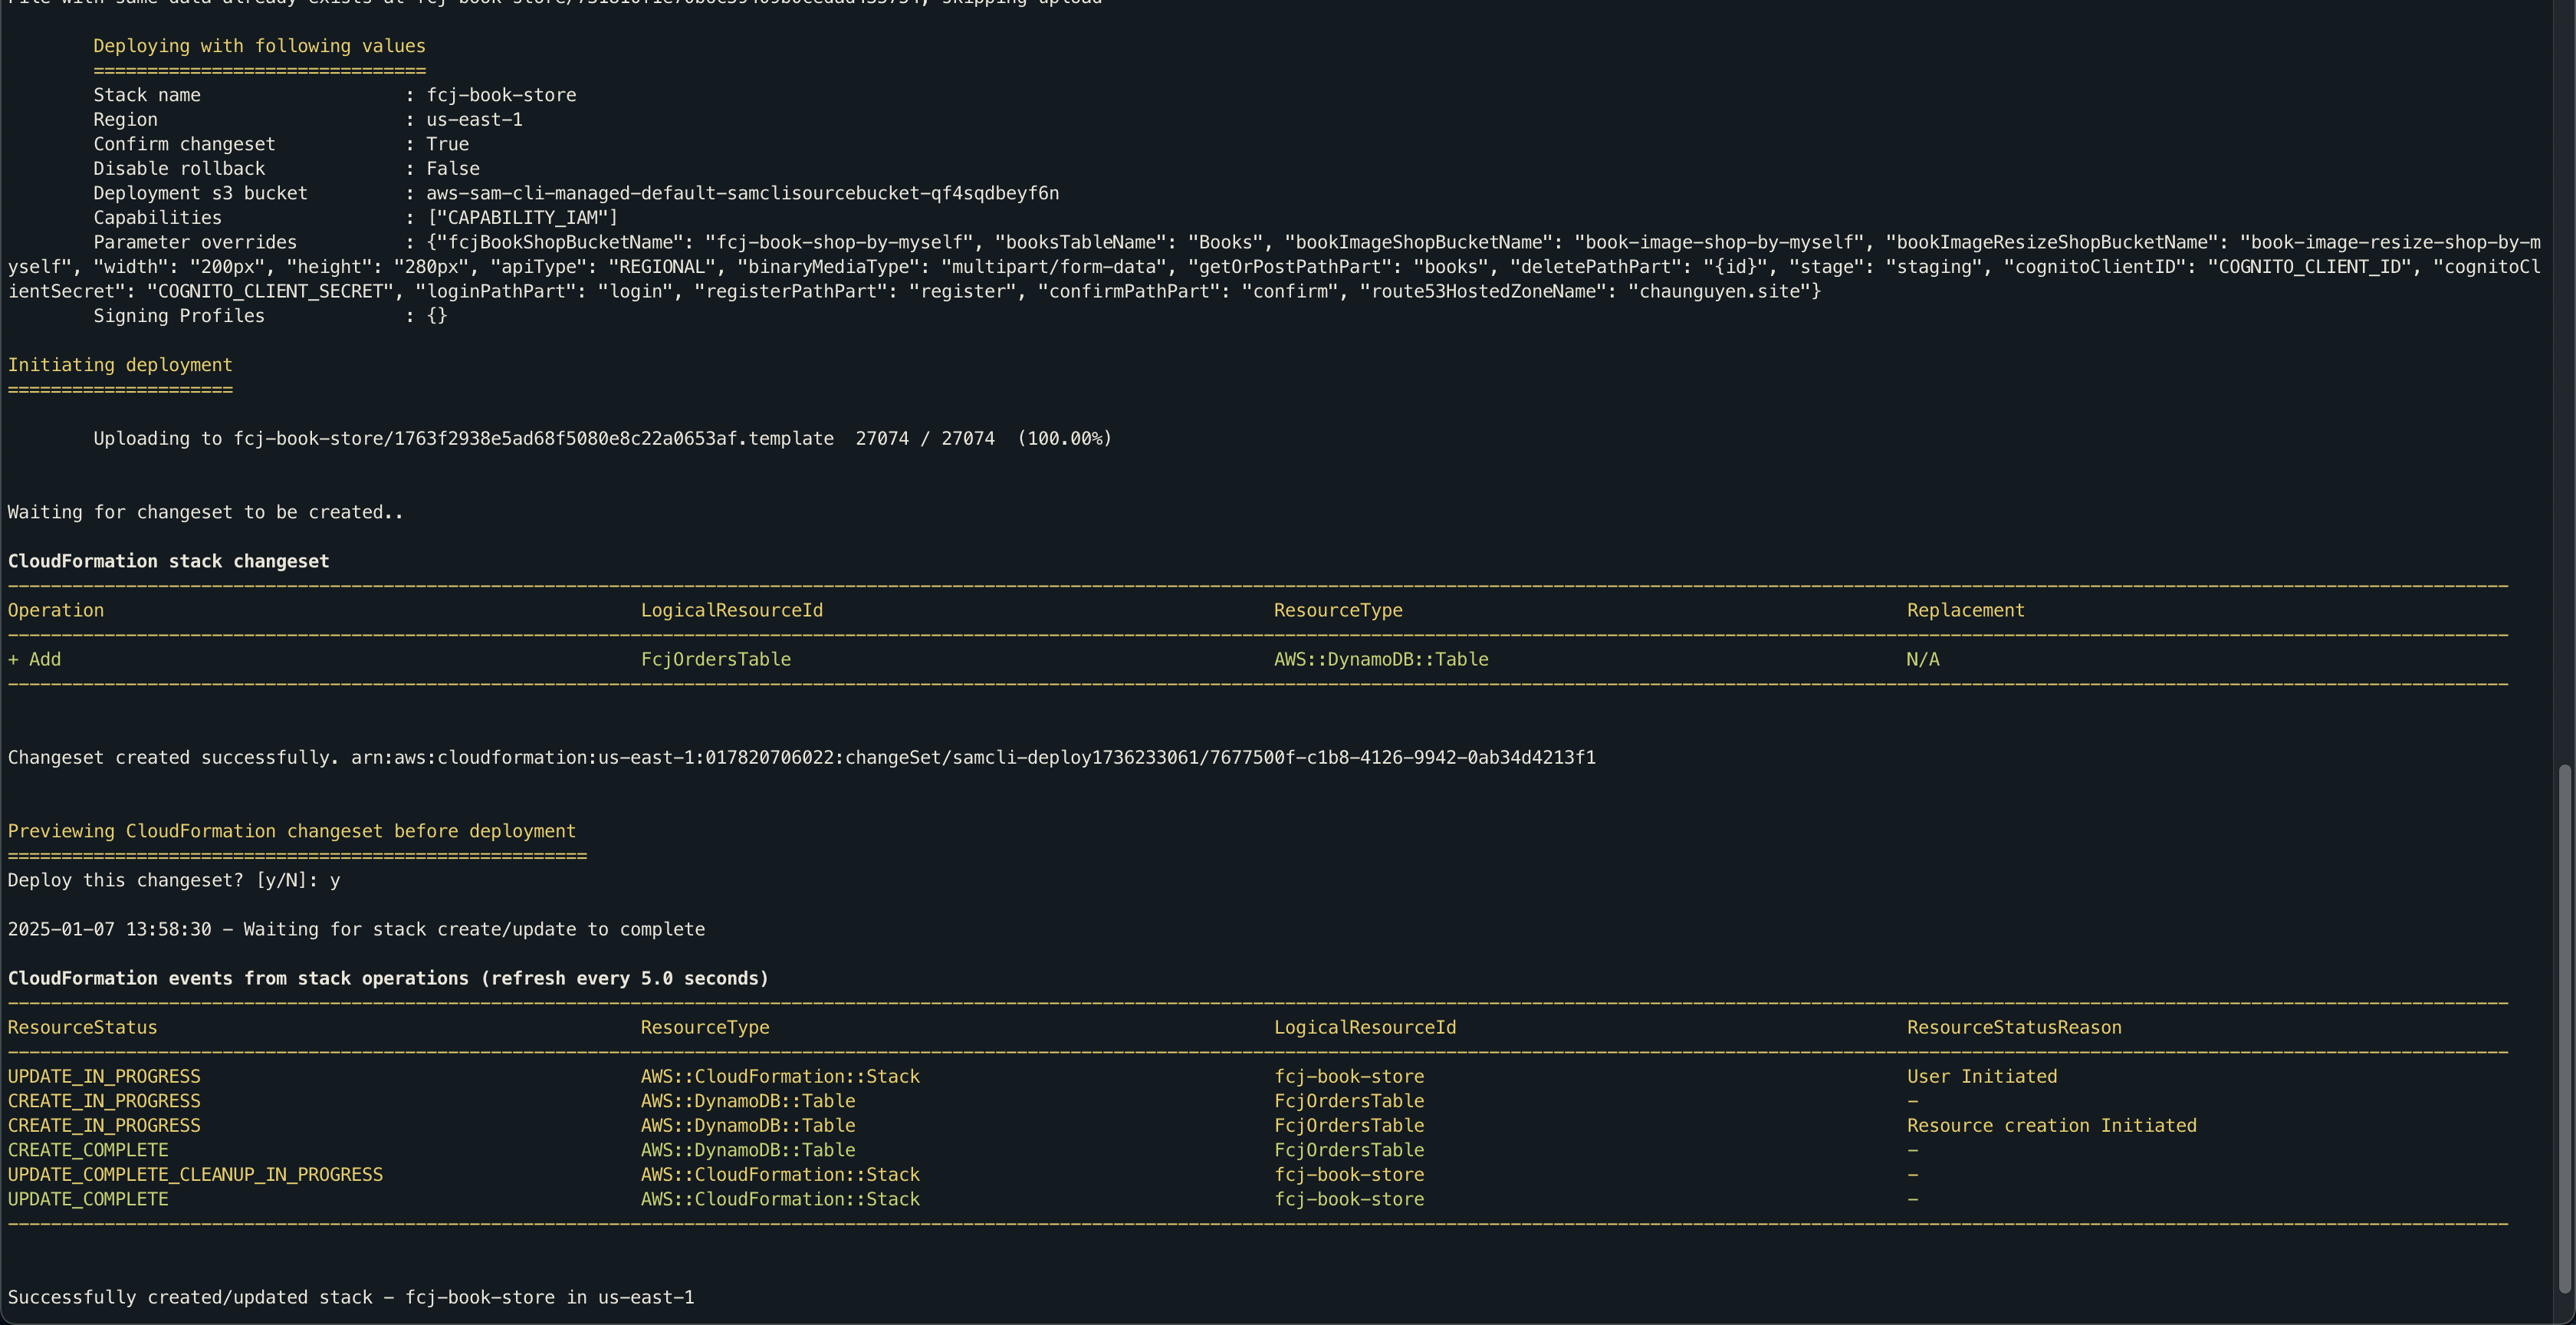
Task: Click the 'Signing Profiles' label
Action: pyautogui.click(x=179, y=316)
